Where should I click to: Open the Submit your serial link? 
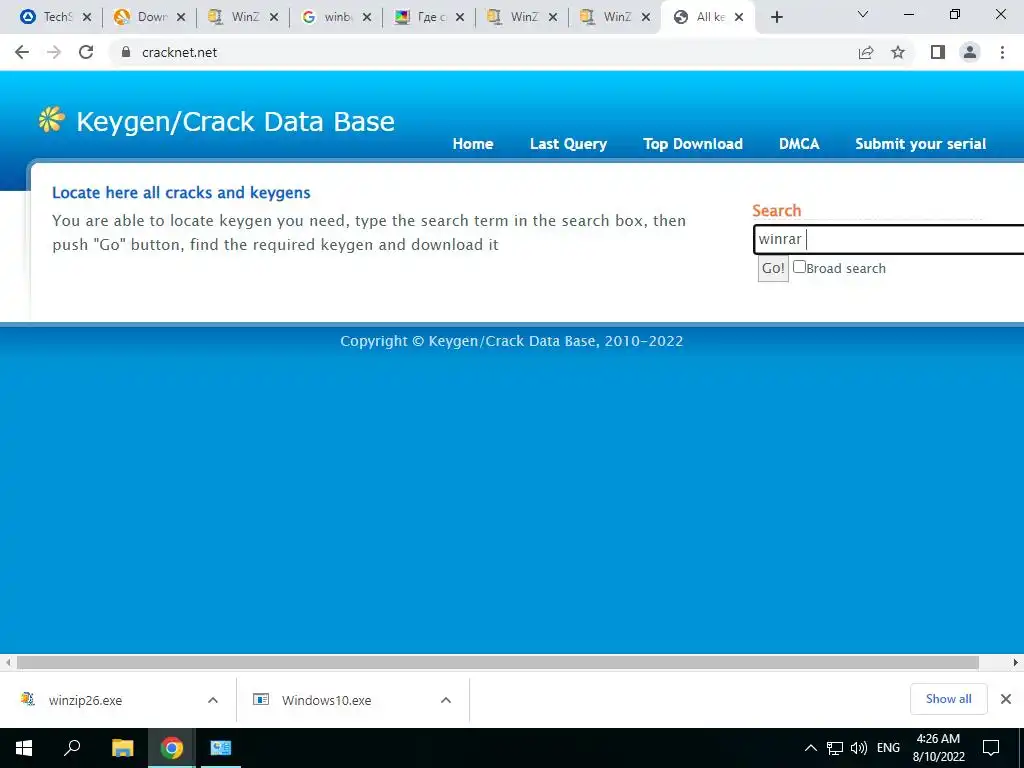click(920, 144)
